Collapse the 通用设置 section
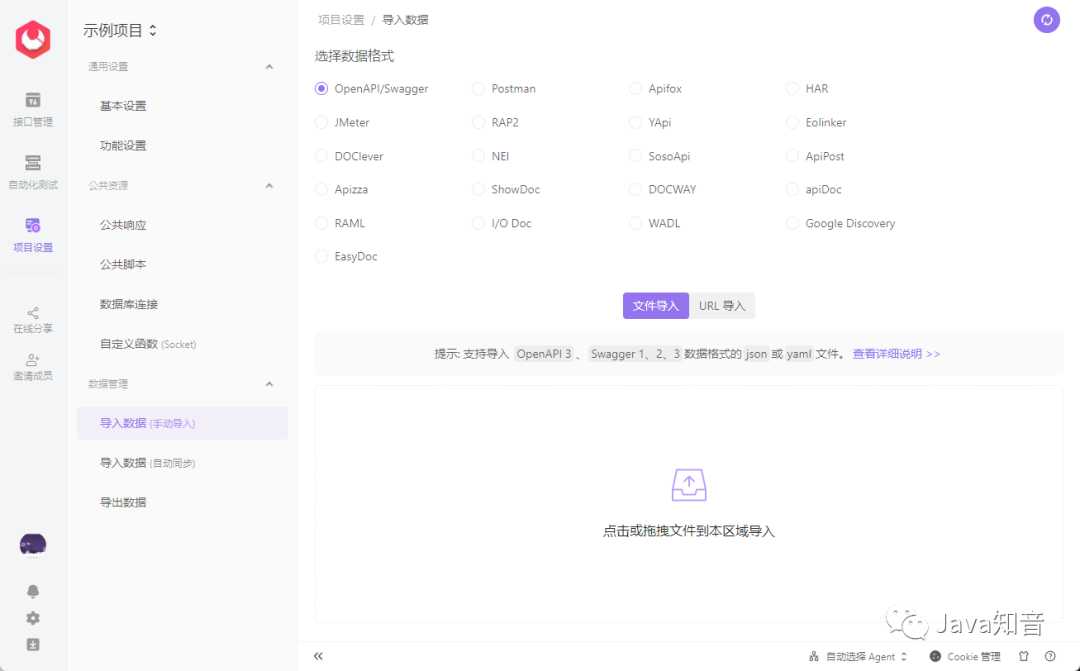1080x671 pixels. tap(268, 66)
